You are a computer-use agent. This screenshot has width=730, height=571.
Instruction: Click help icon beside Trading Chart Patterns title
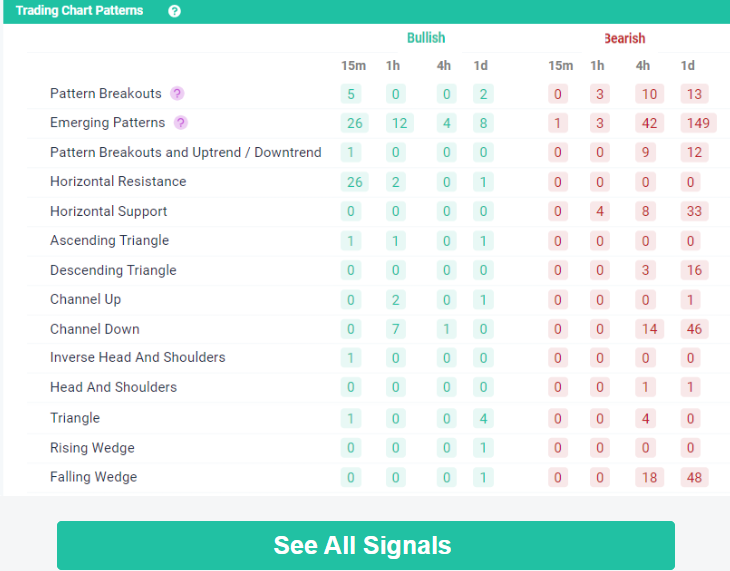[x=175, y=11]
